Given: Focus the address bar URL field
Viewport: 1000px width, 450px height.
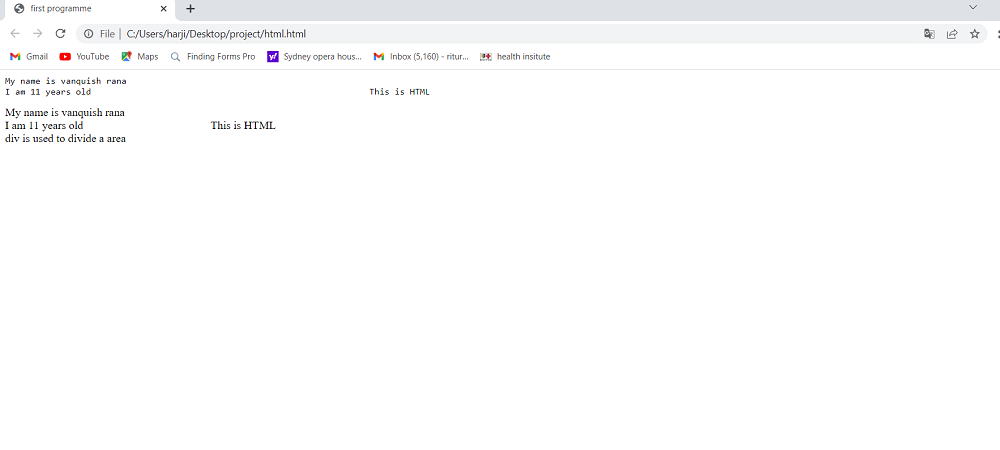Looking at the screenshot, I should click(500, 33).
